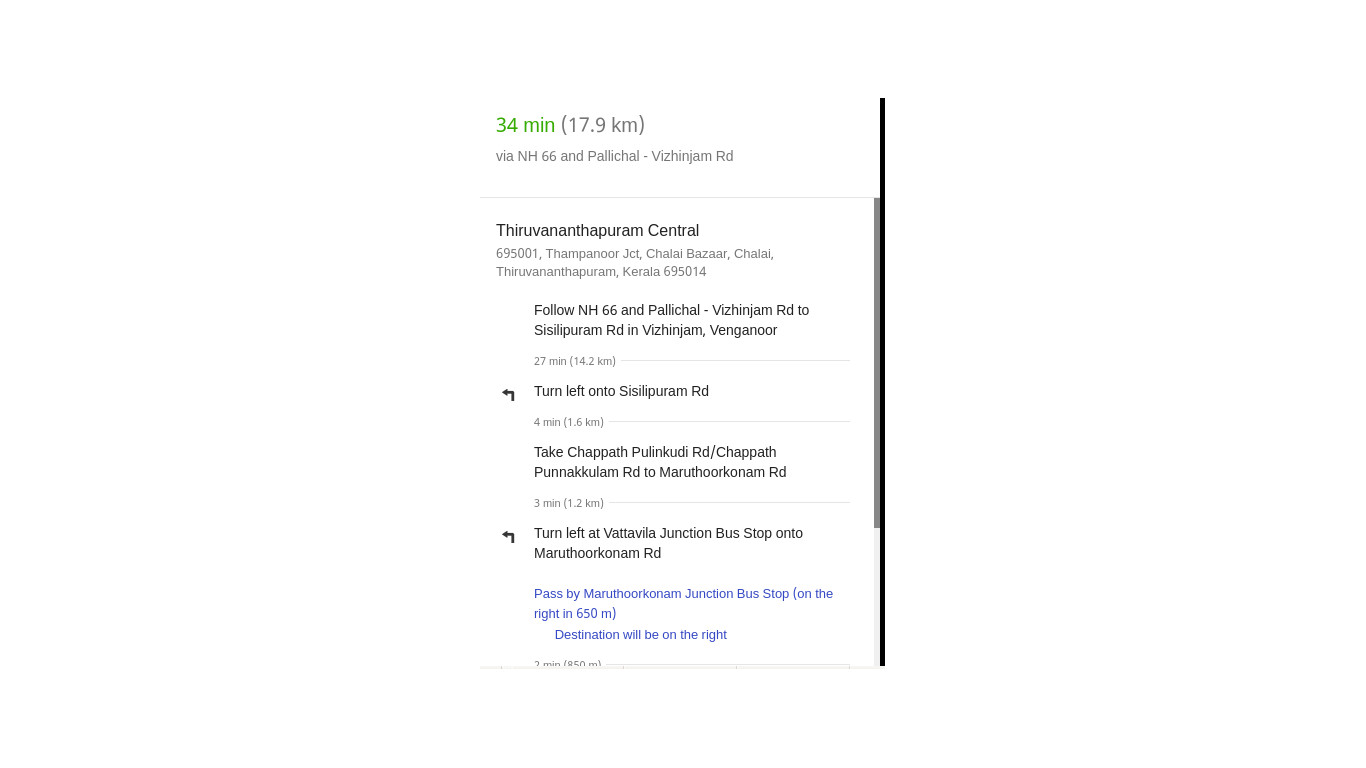Select the via NH 66 route summary

coord(614,156)
